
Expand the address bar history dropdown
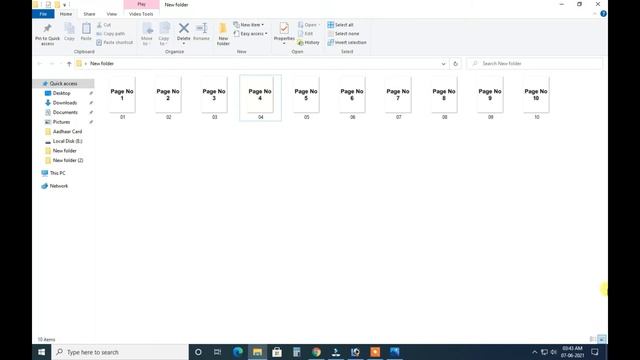click(x=443, y=64)
